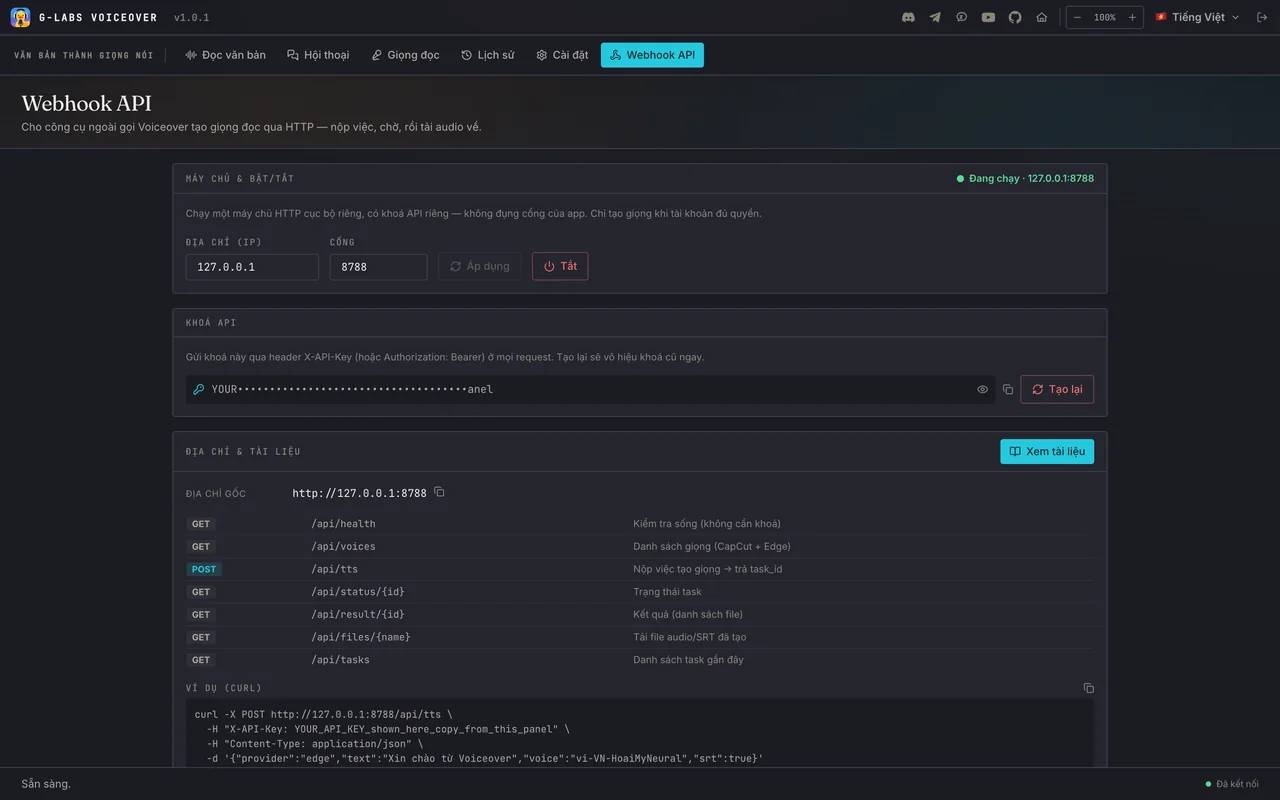
Task: Reveal API key with eye icon
Action: click(x=983, y=389)
